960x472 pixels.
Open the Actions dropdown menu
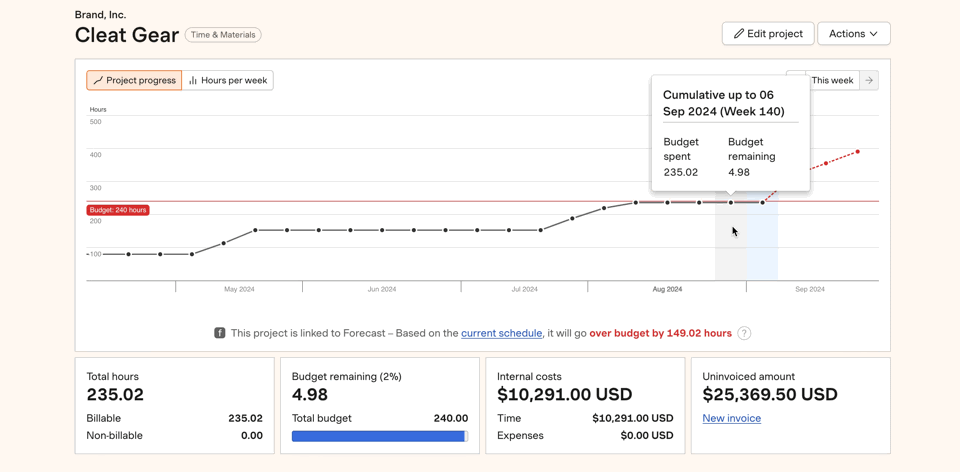point(853,34)
